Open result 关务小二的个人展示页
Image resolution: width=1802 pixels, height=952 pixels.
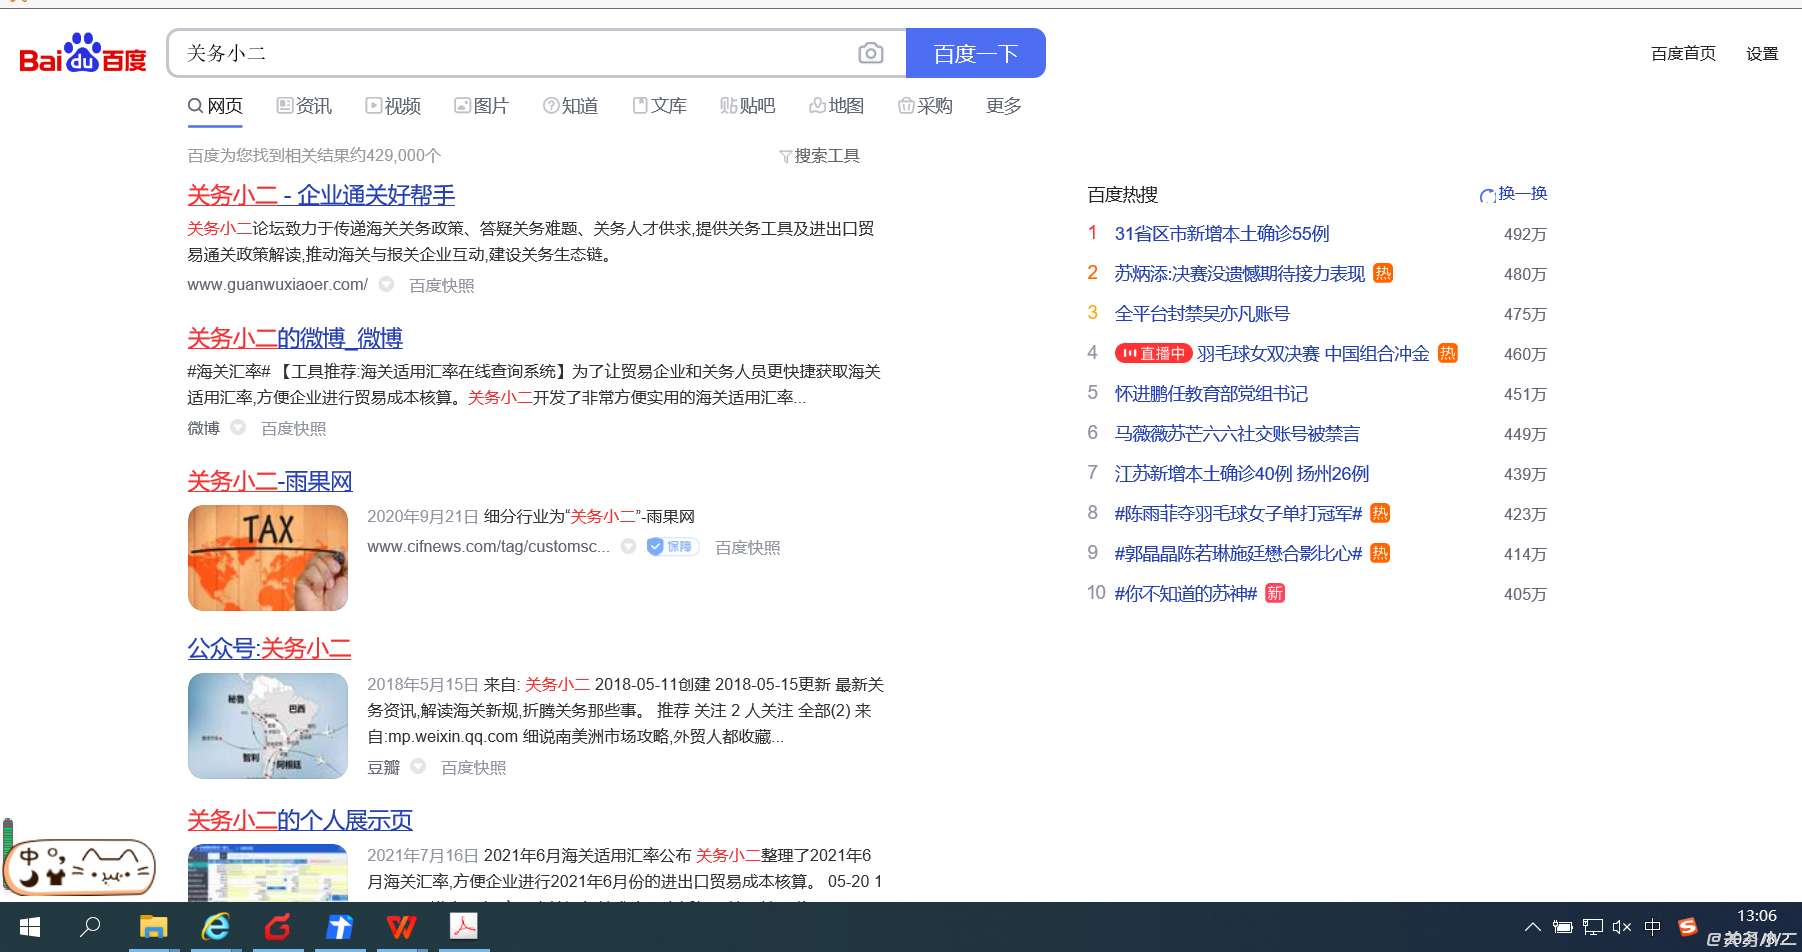point(300,820)
